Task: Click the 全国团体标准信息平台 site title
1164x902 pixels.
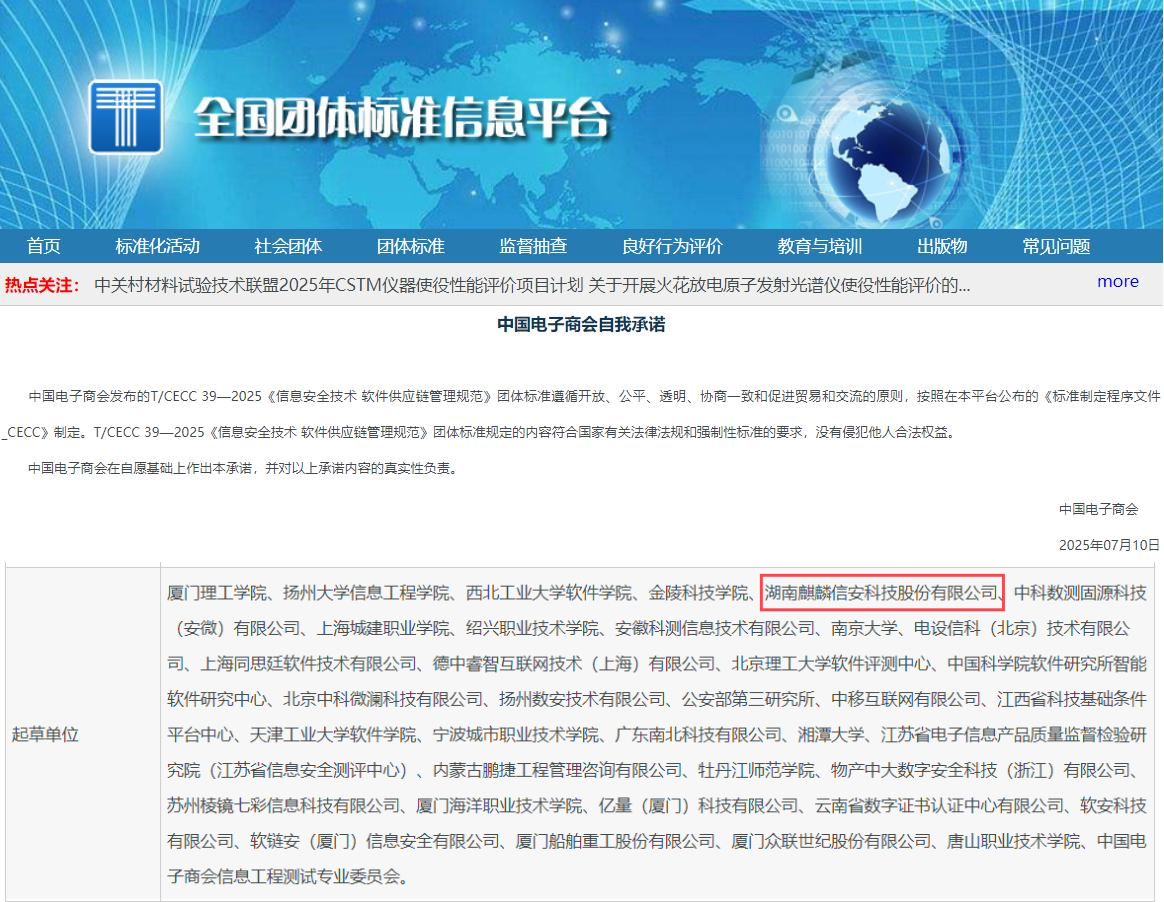Action: [x=401, y=118]
